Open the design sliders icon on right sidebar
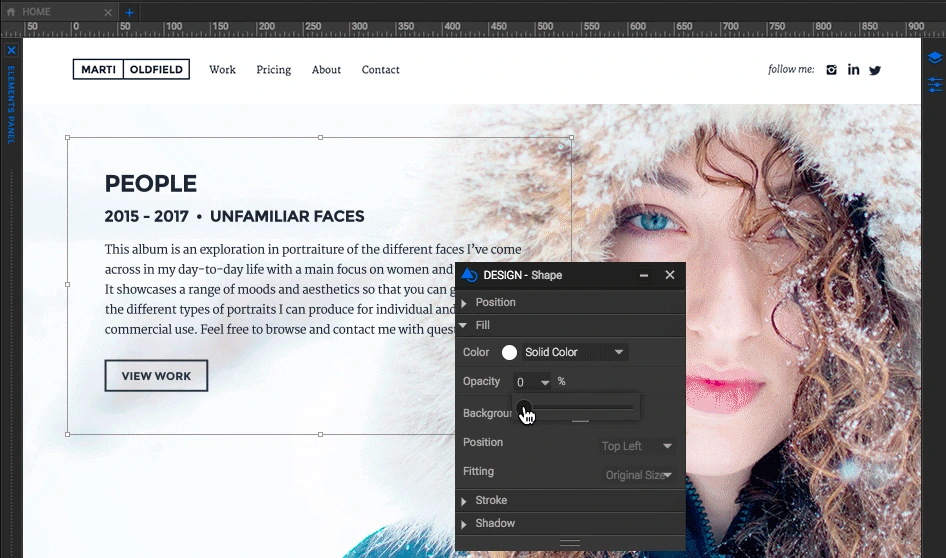946x558 pixels. tap(934, 85)
